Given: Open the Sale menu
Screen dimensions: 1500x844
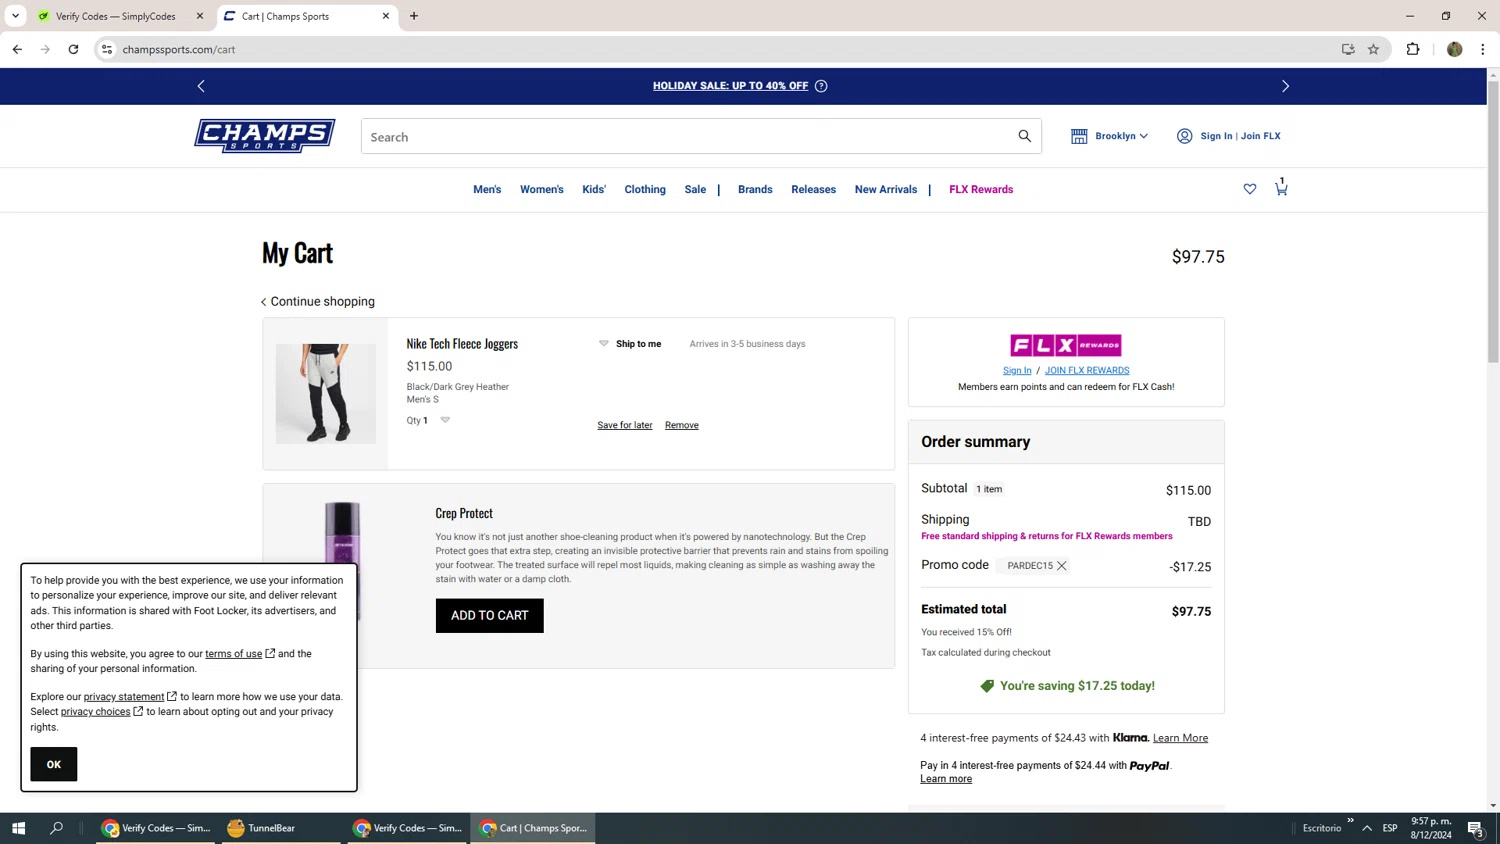Looking at the screenshot, I should 695,189.
